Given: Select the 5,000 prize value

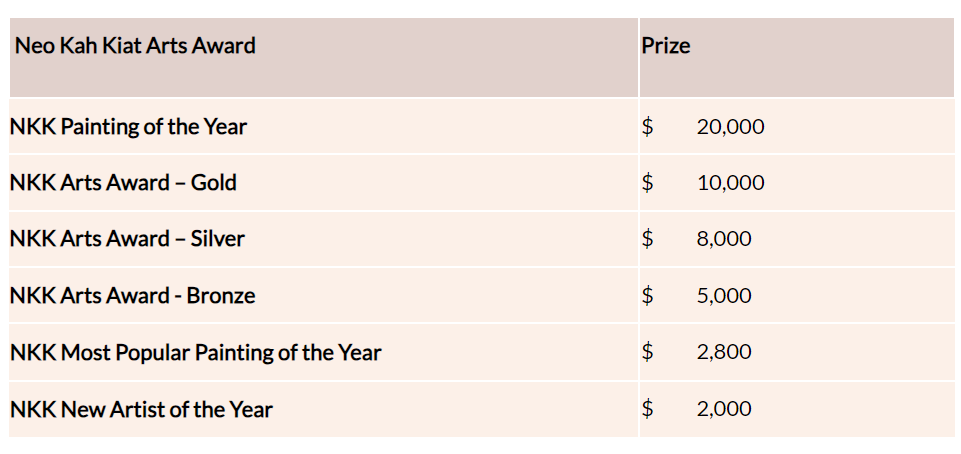Looking at the screenshot, I should pyautogui.click(x=724, y=296).
